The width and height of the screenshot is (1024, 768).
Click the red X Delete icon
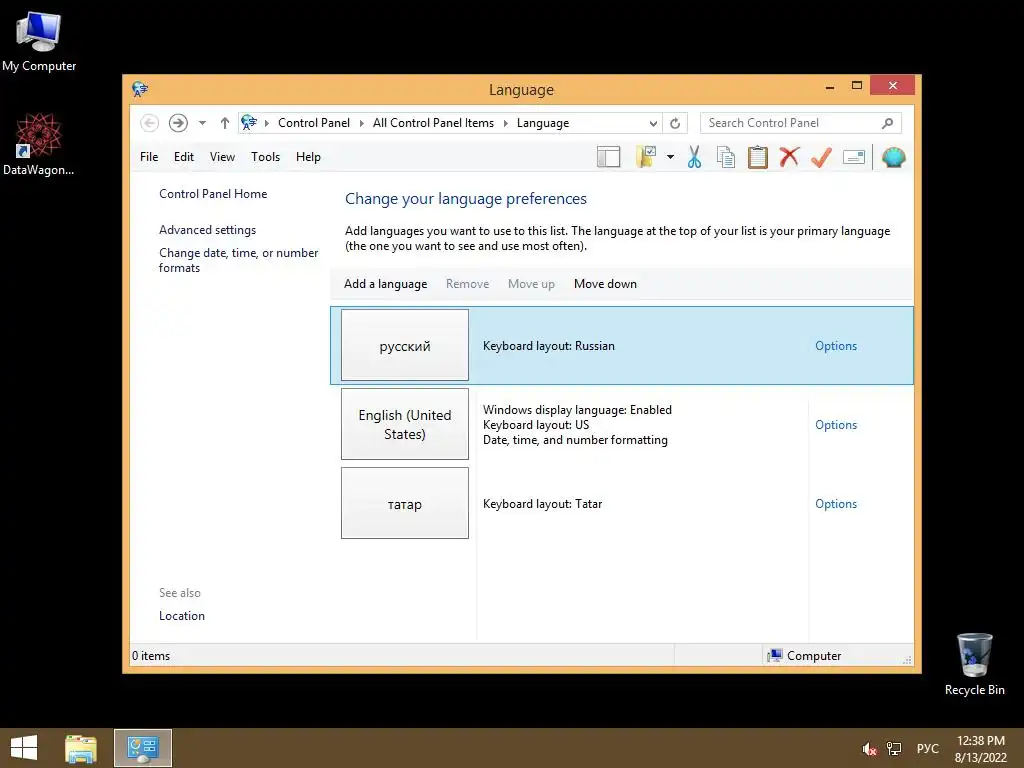(790, 157)
